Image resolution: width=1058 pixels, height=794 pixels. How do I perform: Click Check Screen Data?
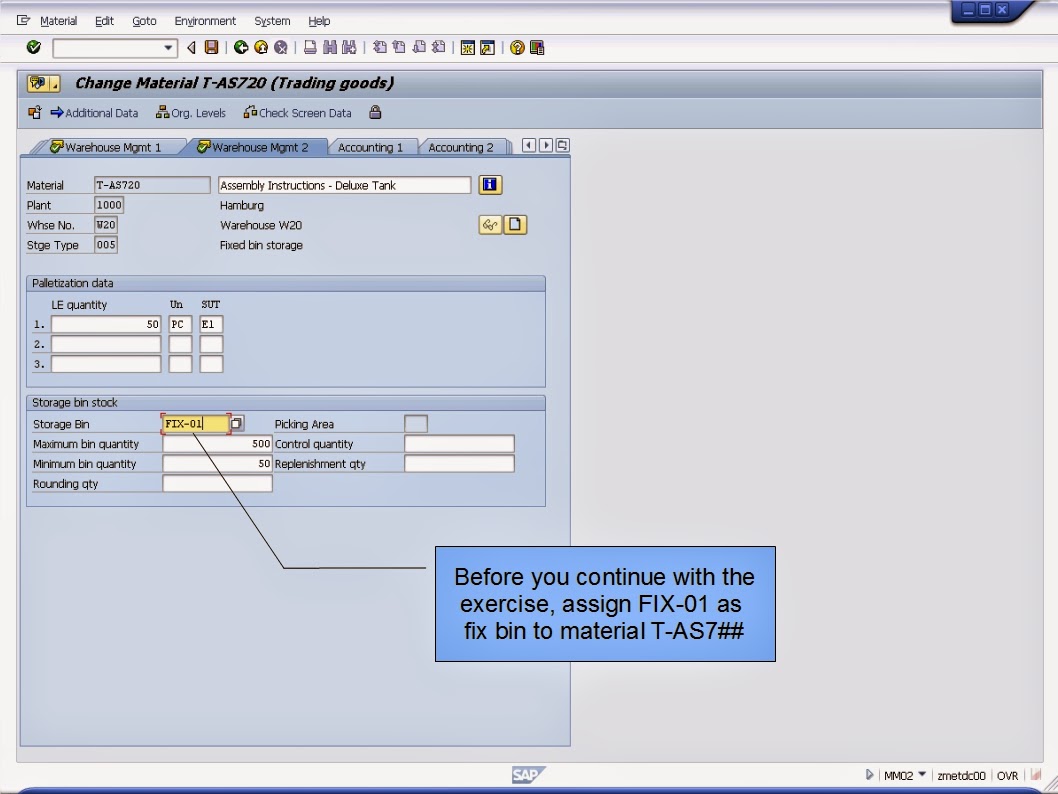click(298, 113)
